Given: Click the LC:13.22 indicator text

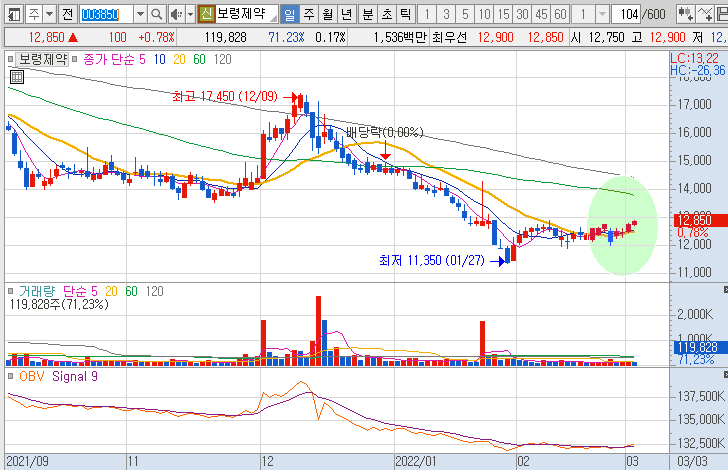Looking at the screenshot, I should point(695,58).
